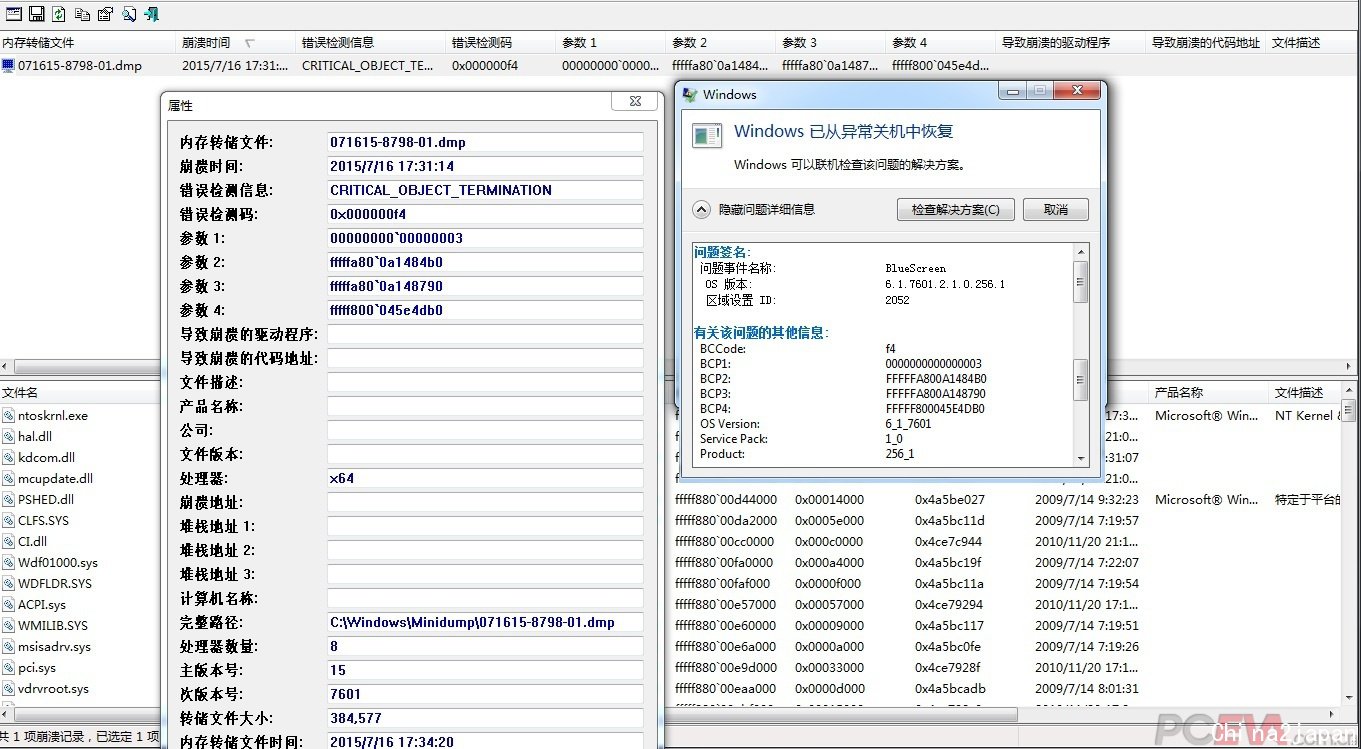Sort lower pane by 文件名 column header
Viewport: 1361px width, 749px height.
pos(80,393)
